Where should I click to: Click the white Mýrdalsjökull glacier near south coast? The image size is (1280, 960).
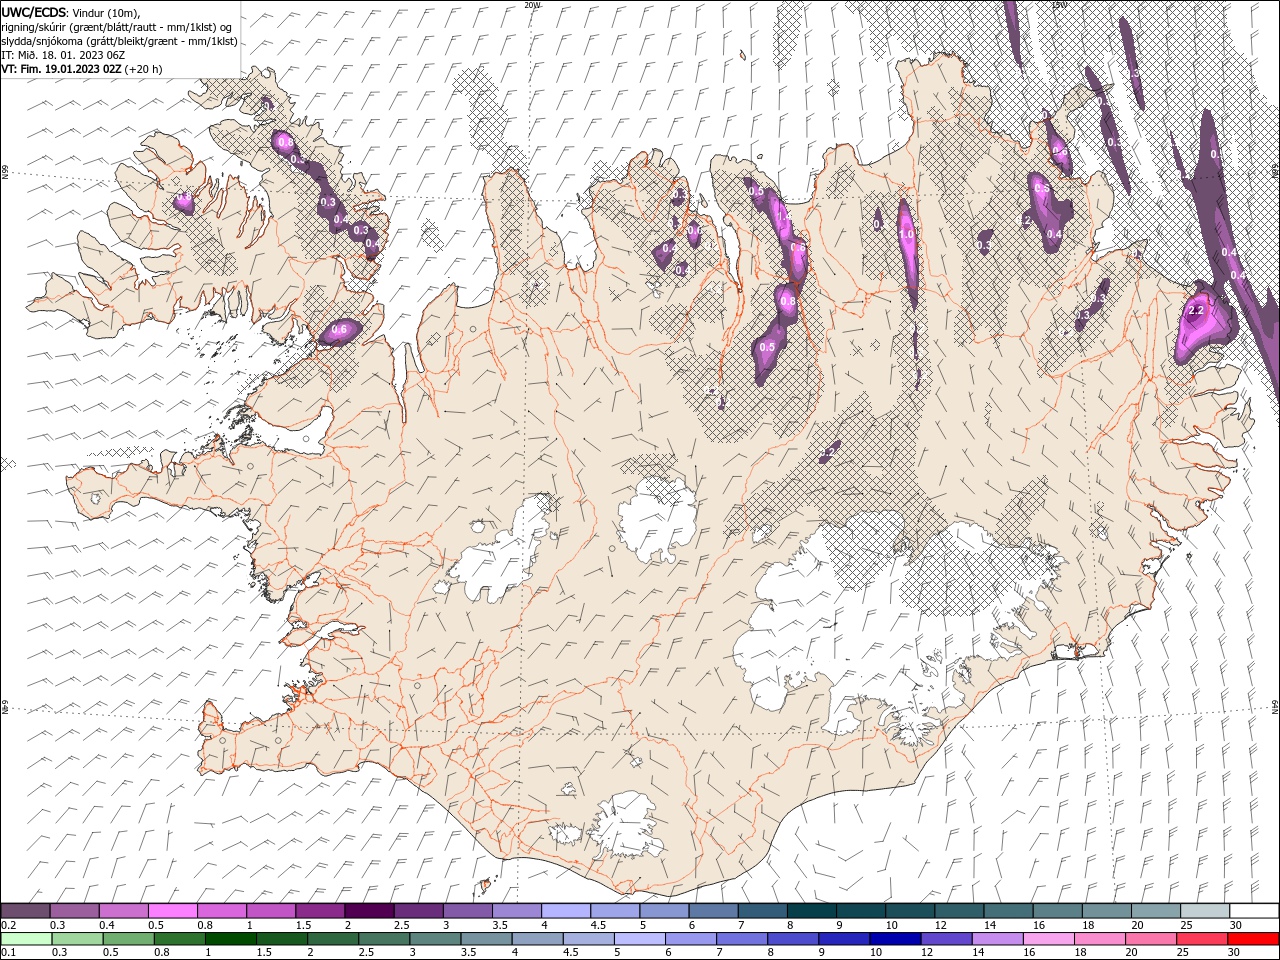point(625,825)
